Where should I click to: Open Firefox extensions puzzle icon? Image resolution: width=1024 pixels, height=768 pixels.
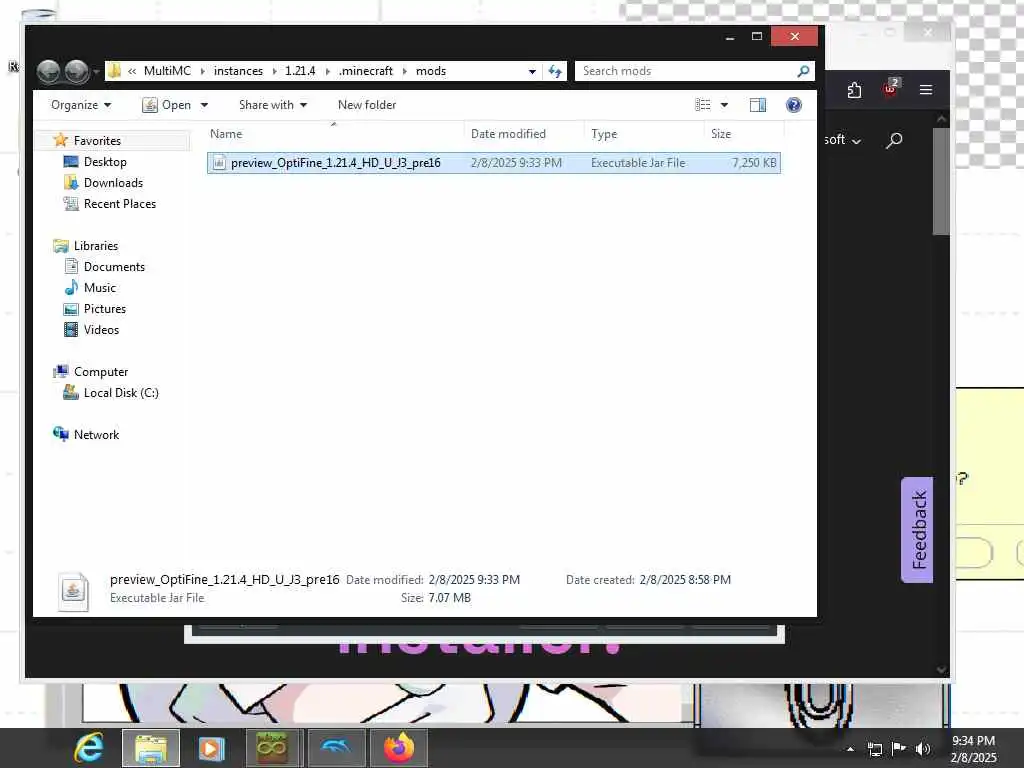coord(854,89)
